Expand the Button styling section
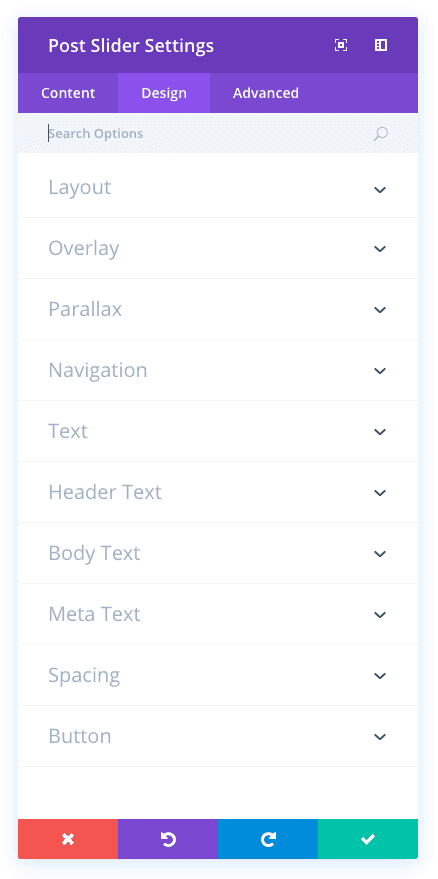The height and width of the screenshot is (879, 438). pyautogui.click(x=218, y=737)
